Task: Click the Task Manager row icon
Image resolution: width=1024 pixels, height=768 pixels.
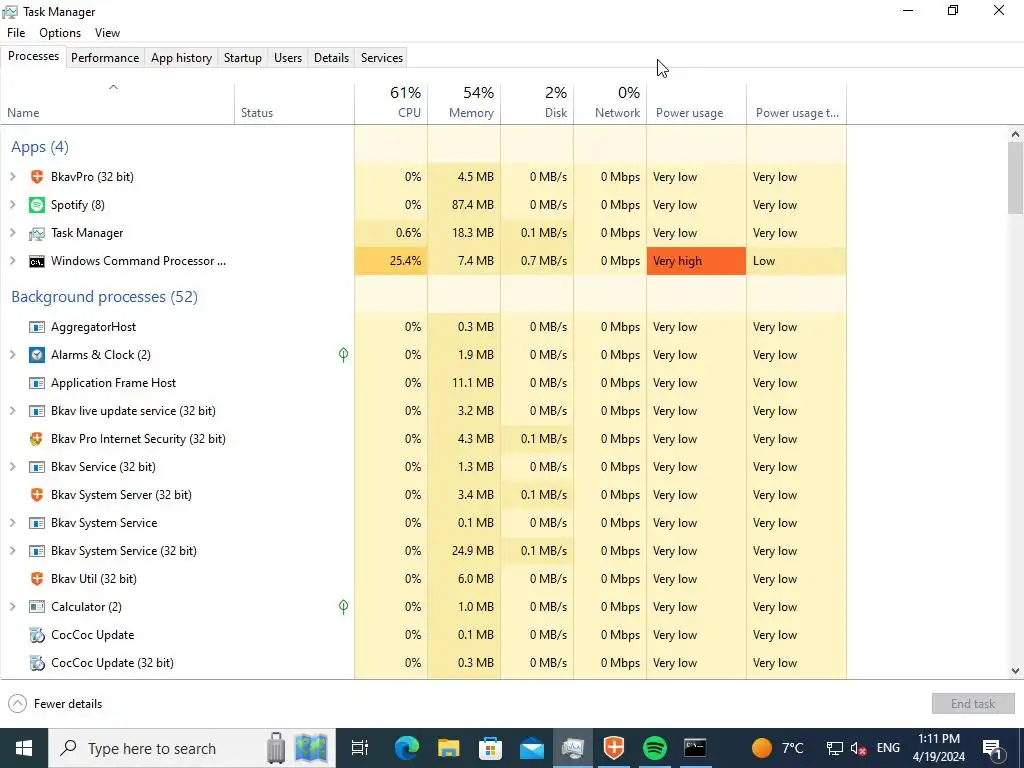Action: tap(37, 233)
